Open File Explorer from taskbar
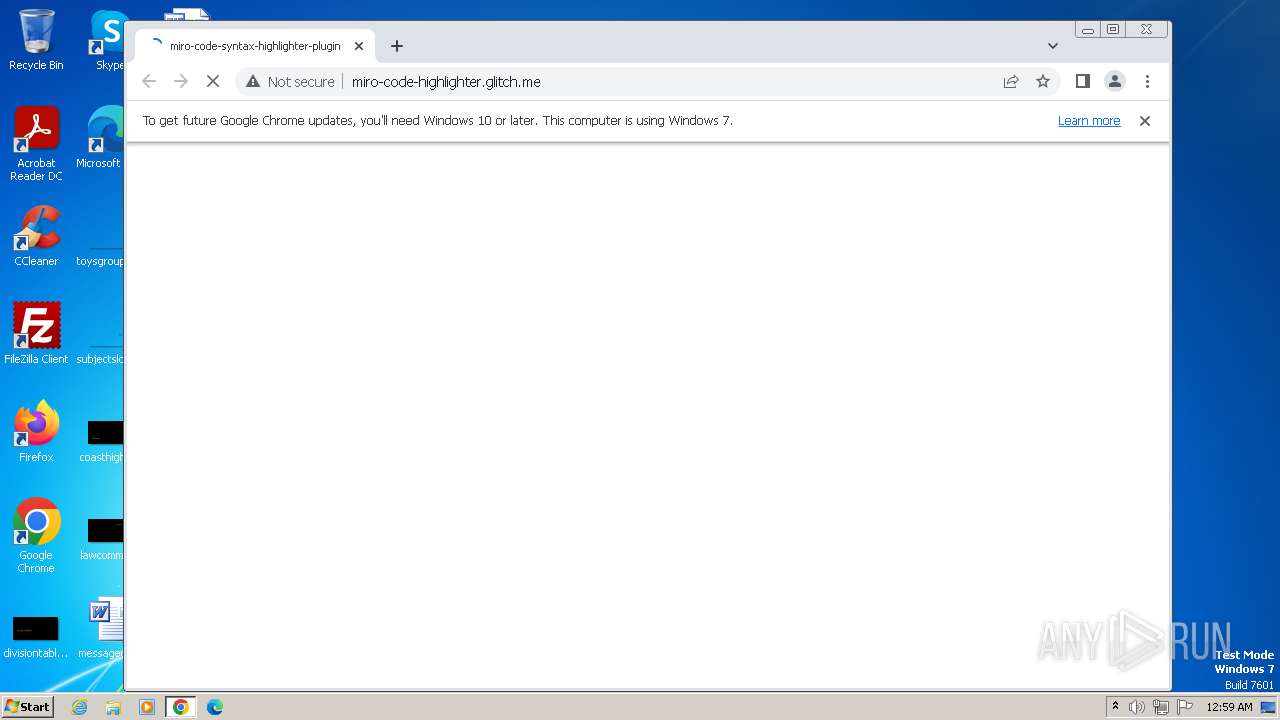This screenshot has height=720, width=1280. [x=113, y=707]
